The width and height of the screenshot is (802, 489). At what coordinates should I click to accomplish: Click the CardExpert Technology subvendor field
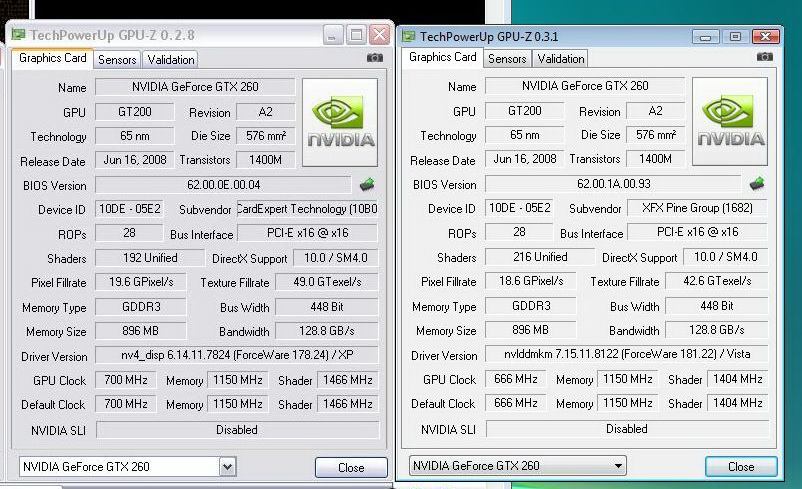click(x=307, y=209)
